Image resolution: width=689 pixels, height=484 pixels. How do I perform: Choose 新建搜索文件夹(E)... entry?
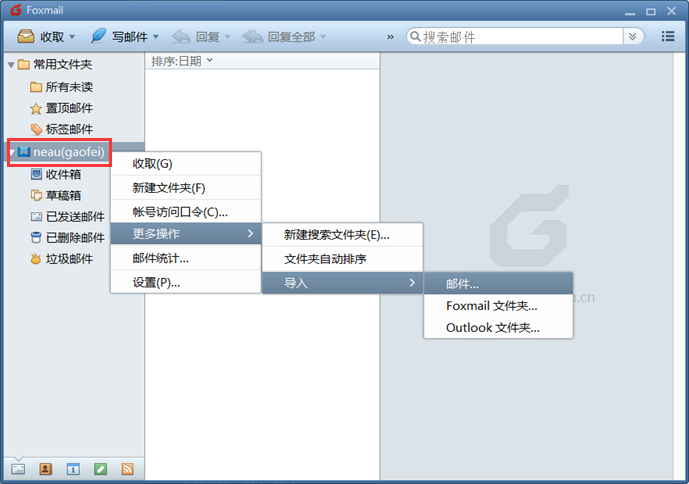343,235
